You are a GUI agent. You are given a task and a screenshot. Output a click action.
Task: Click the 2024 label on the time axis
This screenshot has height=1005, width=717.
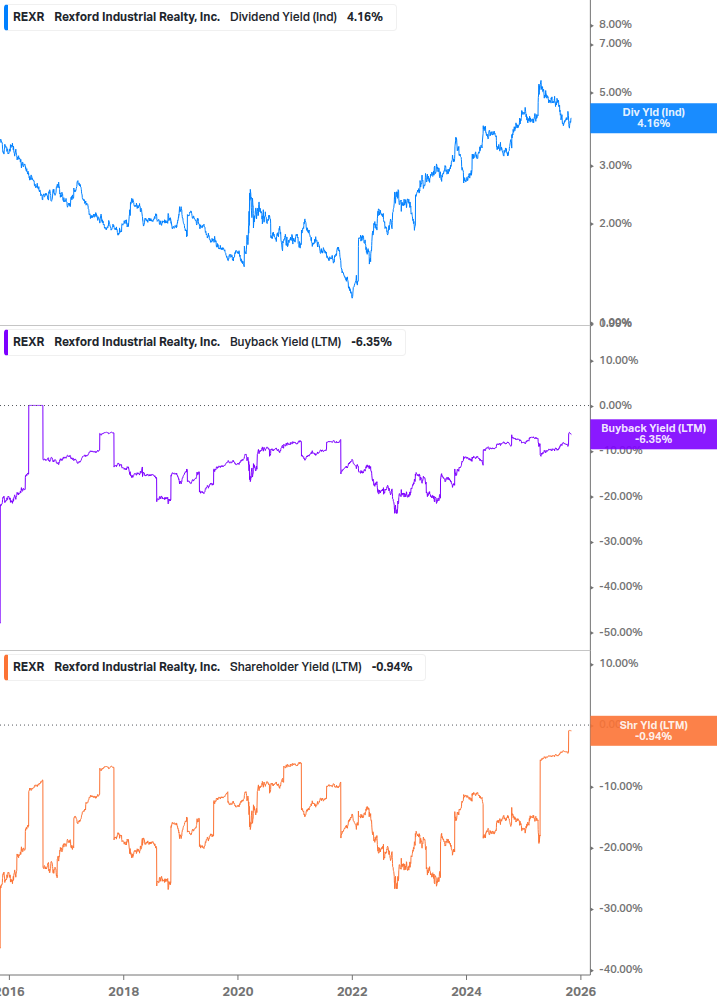466,992
